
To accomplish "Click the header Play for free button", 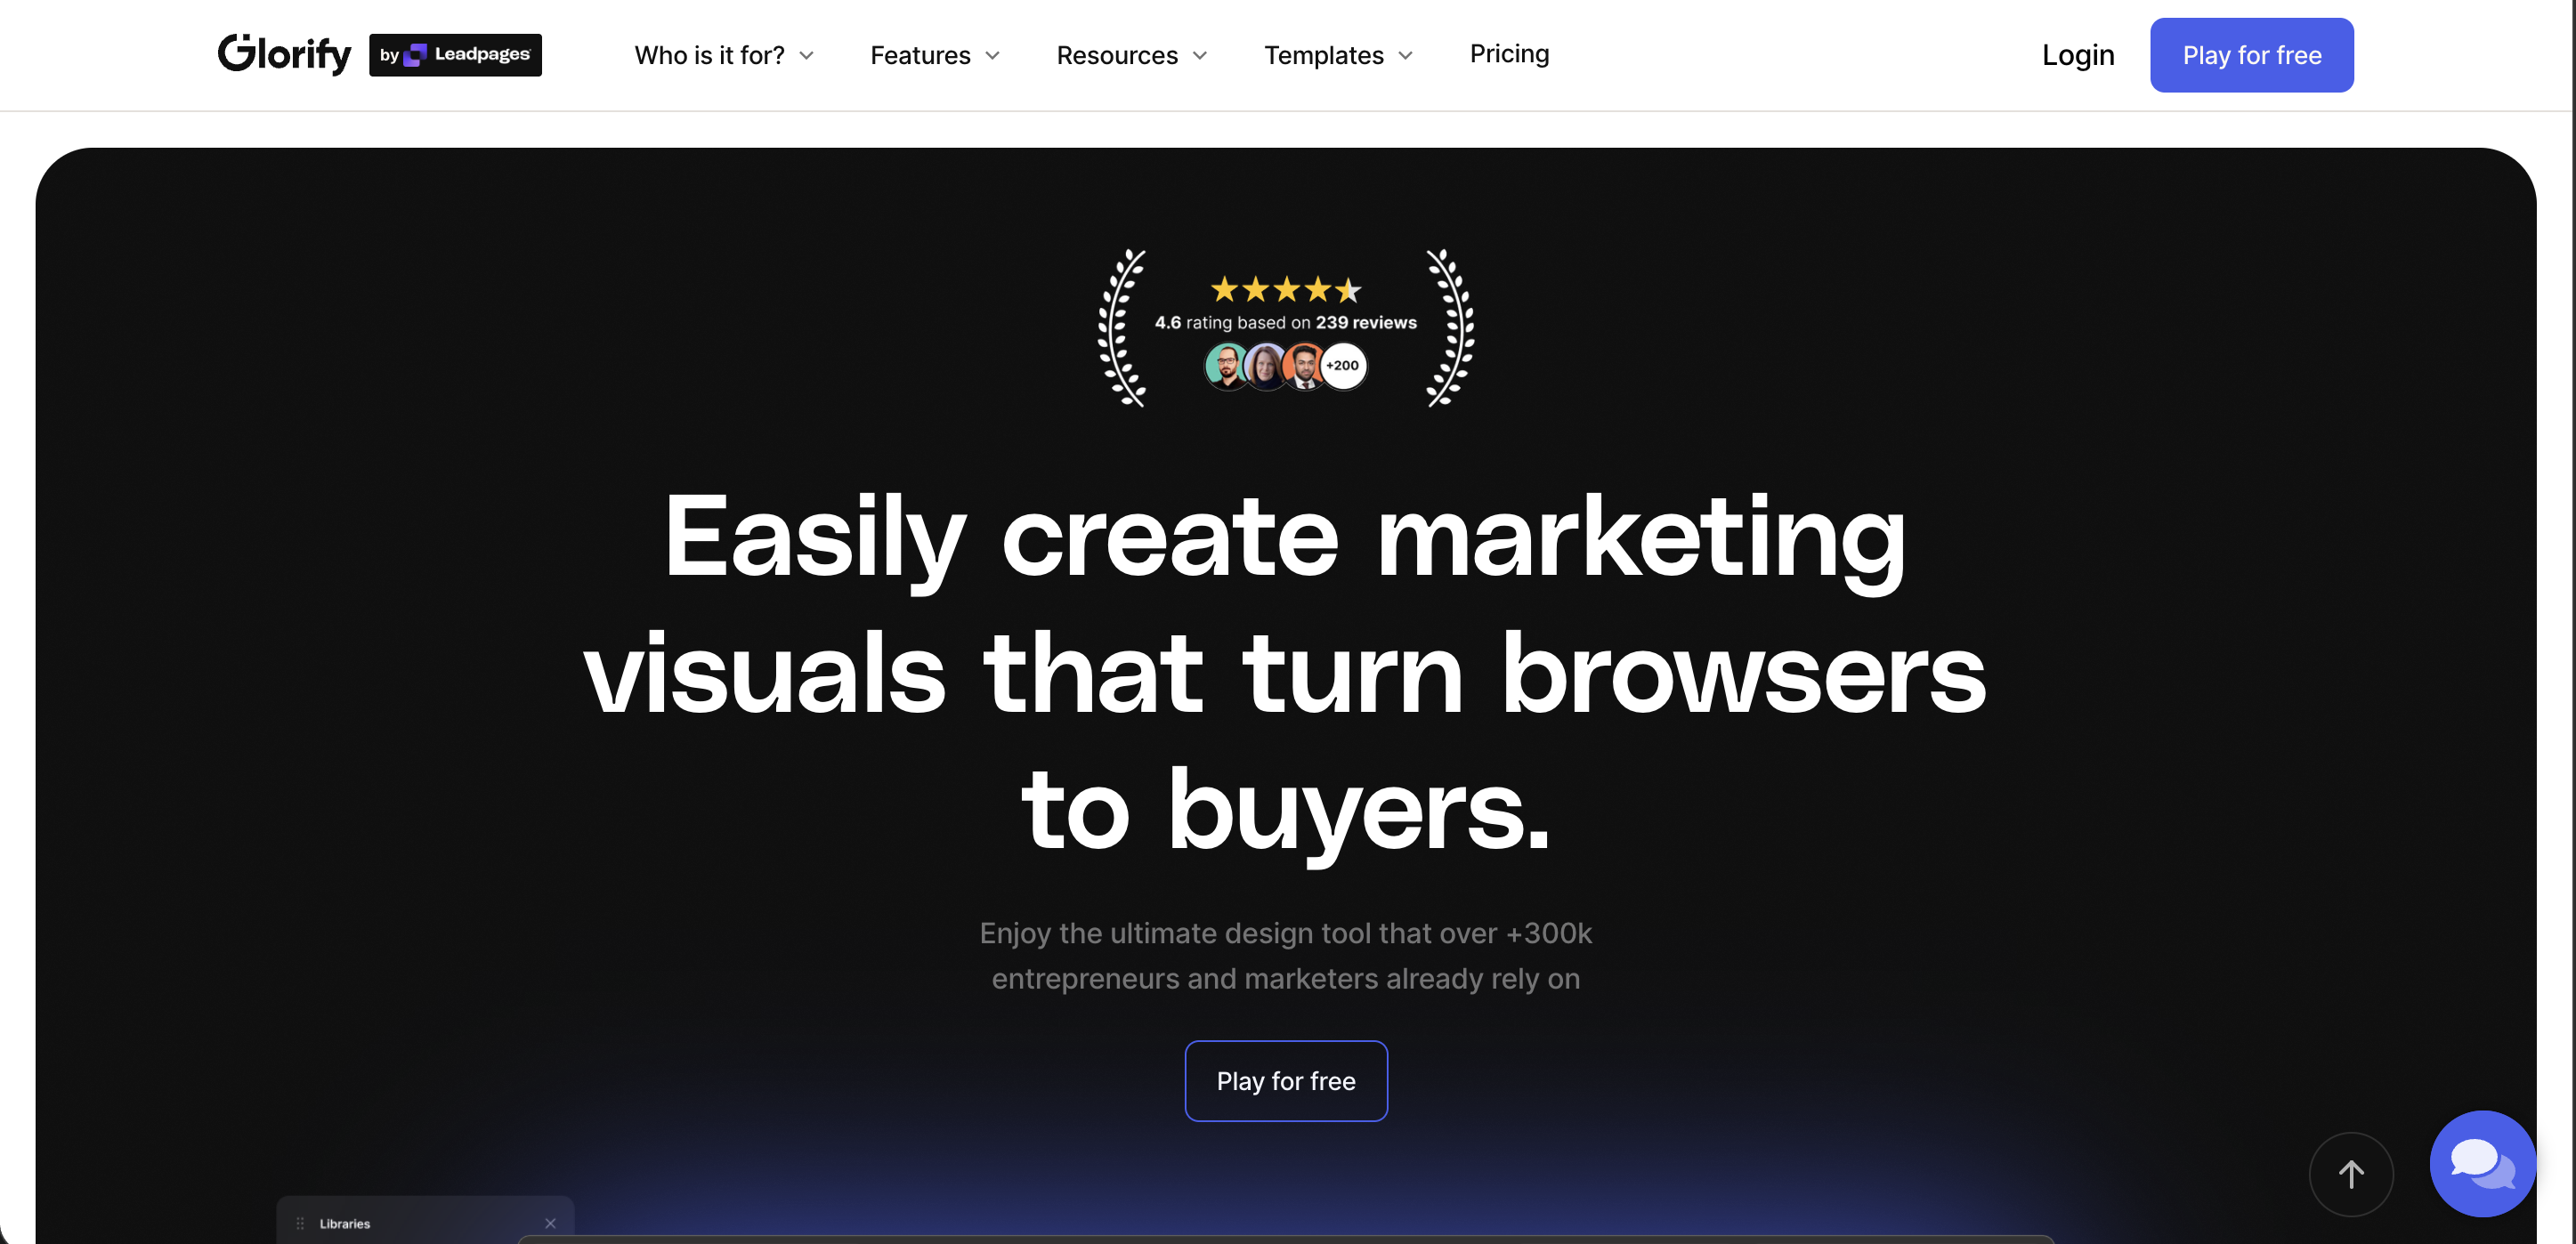I will point(2252,55).
